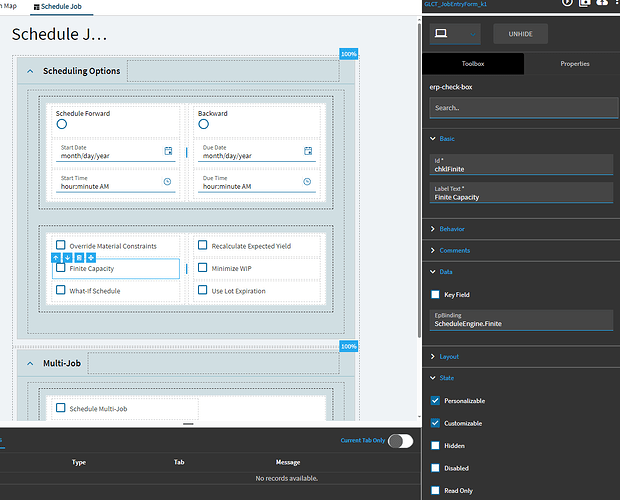Screen dimensions: 620x500
Task: Collapse the Scheduling Options panel
Action: pos(30,72)
